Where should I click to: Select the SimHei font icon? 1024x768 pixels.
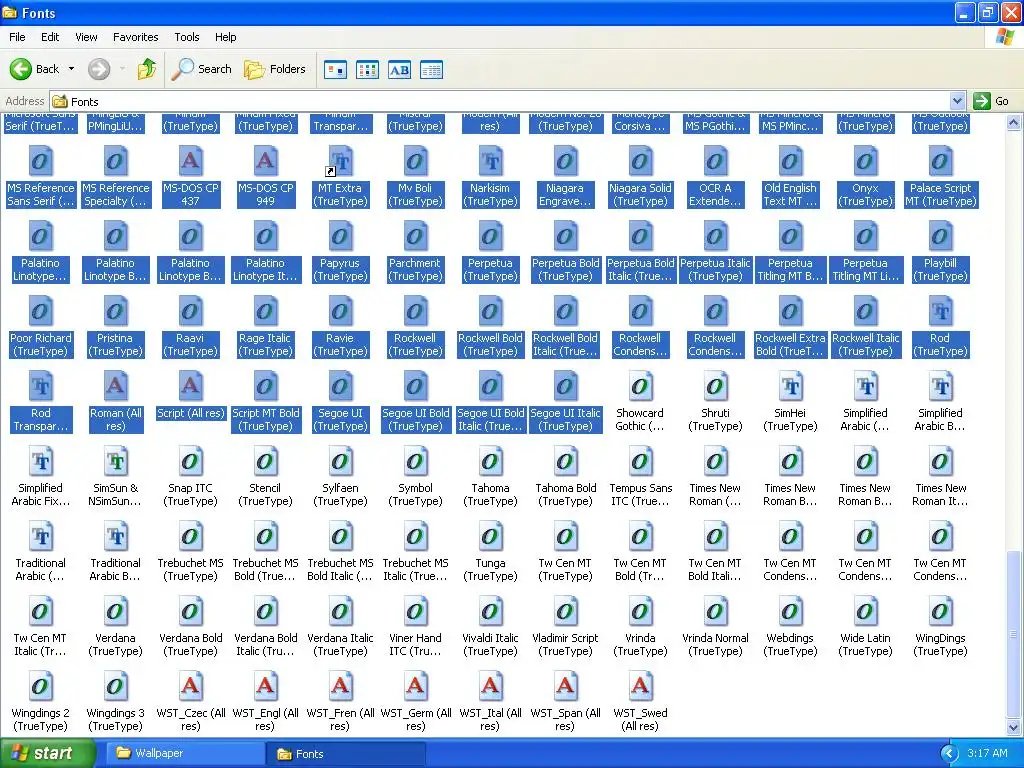pyautogui.click(x=790, y=387)
